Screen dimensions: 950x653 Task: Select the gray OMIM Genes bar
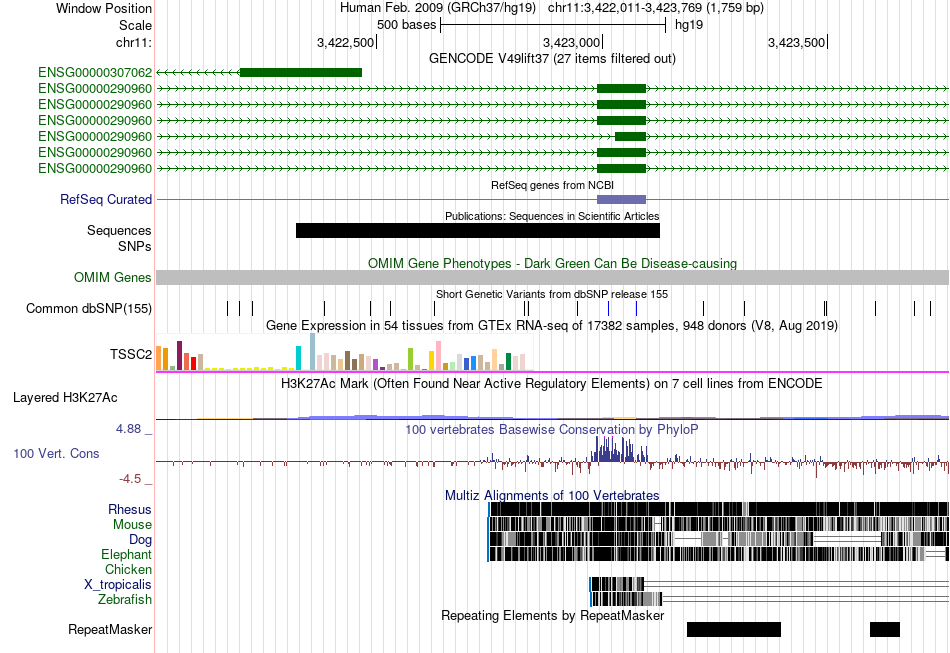click(553, 277)
